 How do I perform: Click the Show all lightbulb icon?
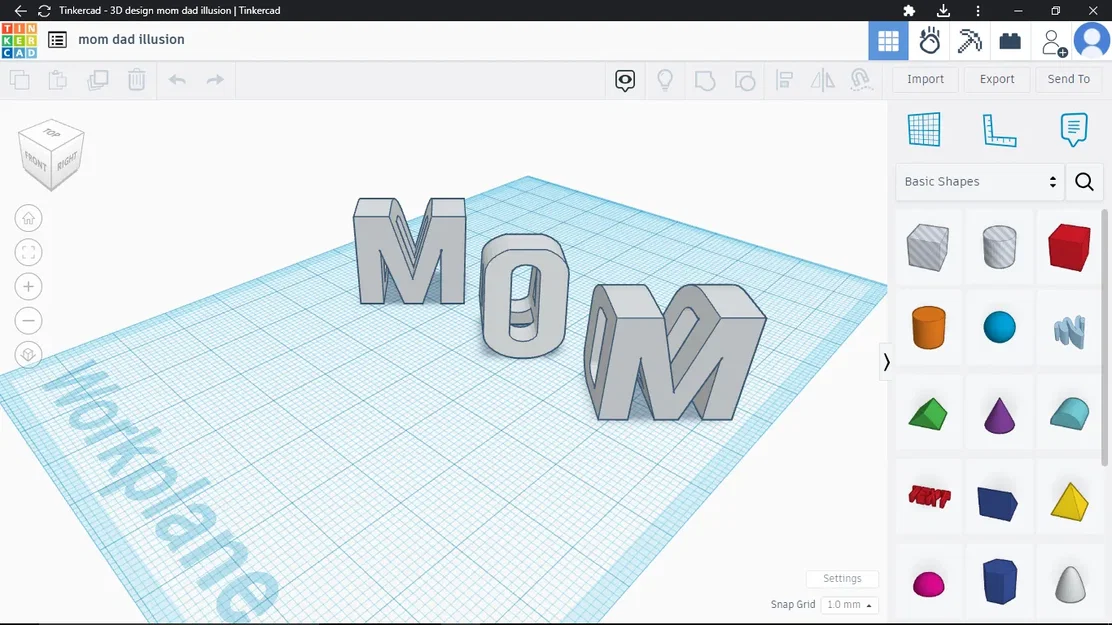coord(665,79)
